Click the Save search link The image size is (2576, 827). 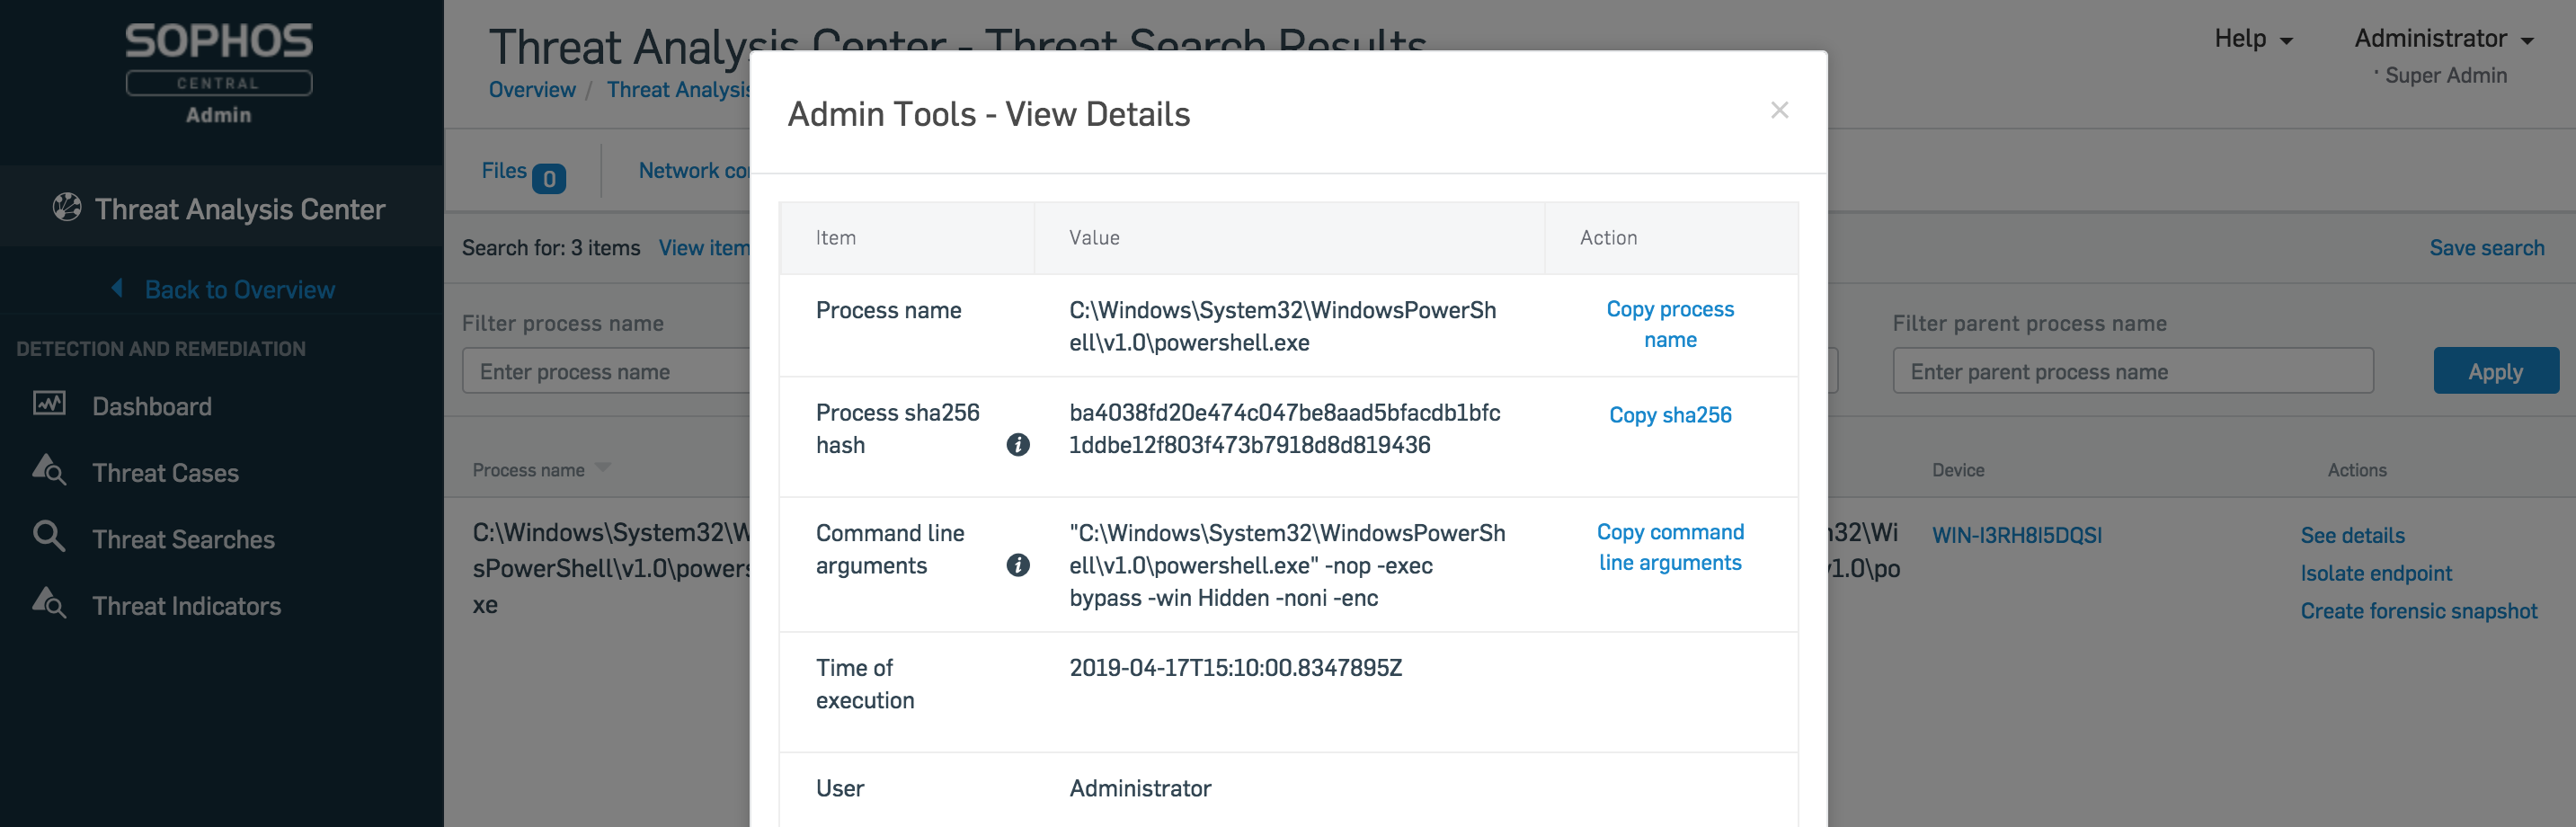click(2487, 248)
